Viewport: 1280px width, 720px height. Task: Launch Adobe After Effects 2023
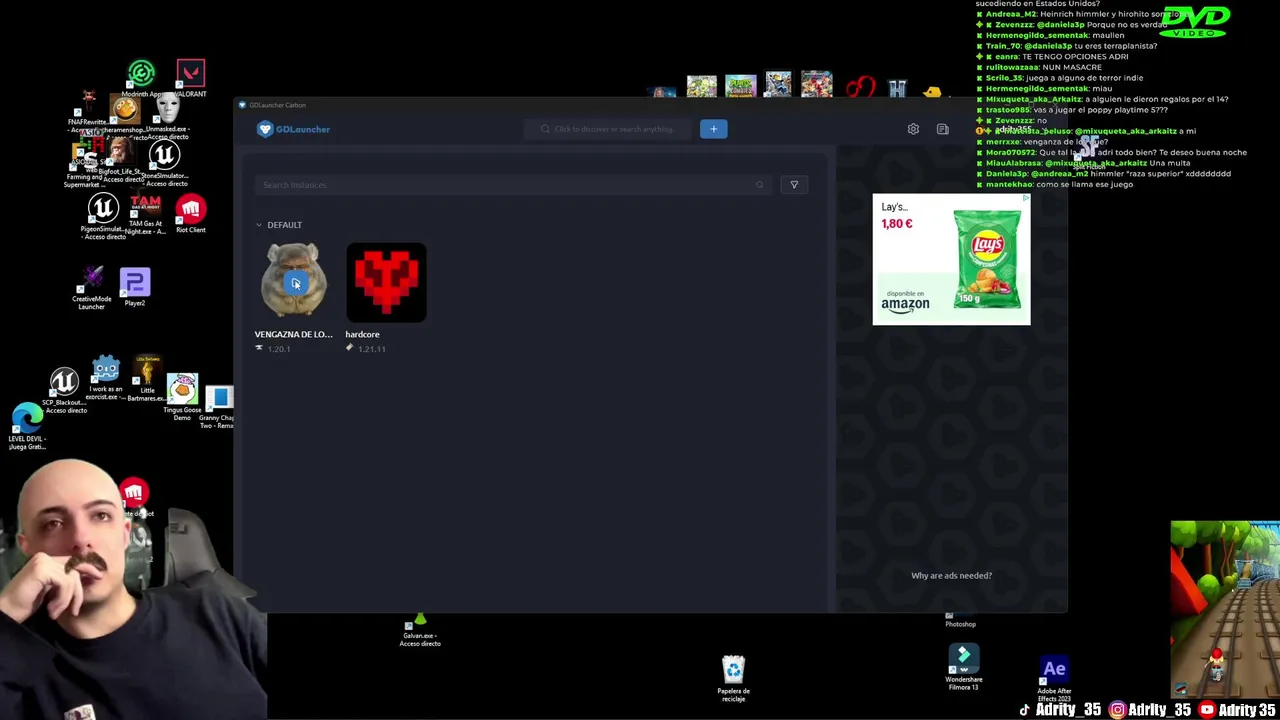coord(1054,679)
